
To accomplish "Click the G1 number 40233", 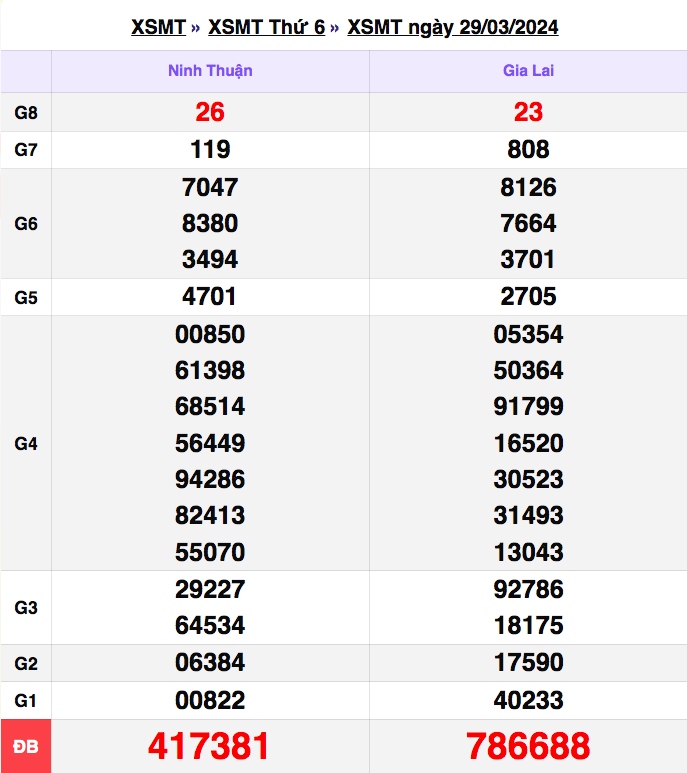I will coord(528,700).
